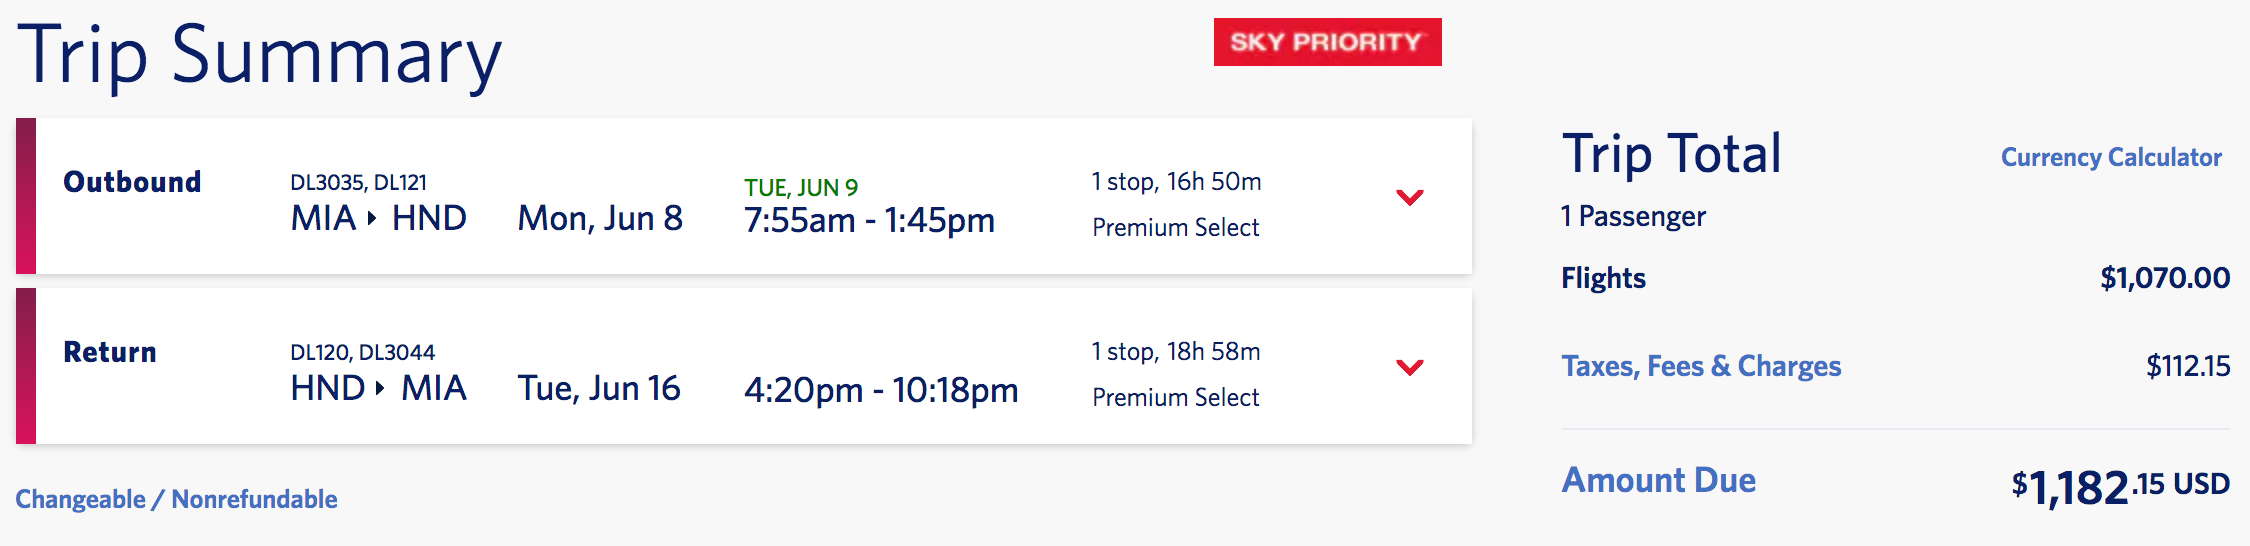Expand the Return flight details chevron
Viewport: 2250px width, 546px height.
click(1409, 367)
